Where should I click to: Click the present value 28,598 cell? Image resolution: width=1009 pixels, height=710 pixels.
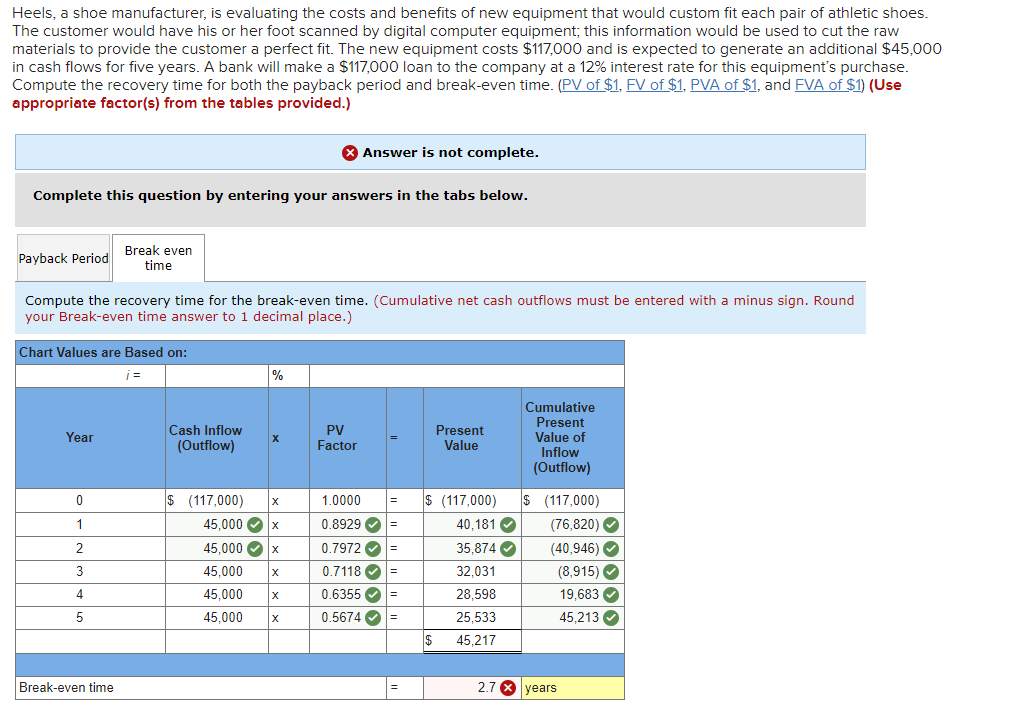(472, 595)
